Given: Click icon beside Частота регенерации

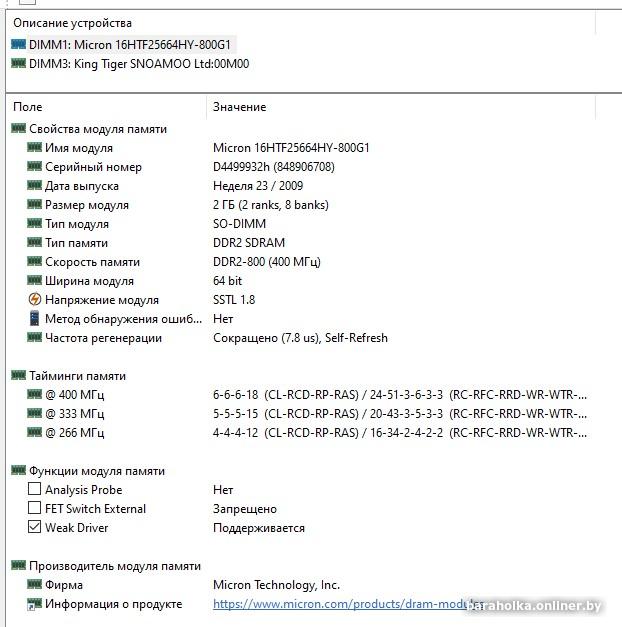Looking at the screenshot, I should pos(34,337).
